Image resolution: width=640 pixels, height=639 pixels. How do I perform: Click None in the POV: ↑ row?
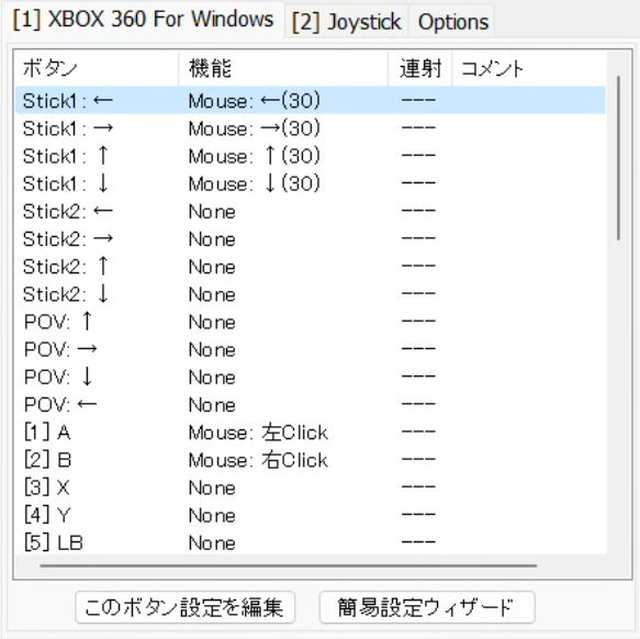[212, 322]
